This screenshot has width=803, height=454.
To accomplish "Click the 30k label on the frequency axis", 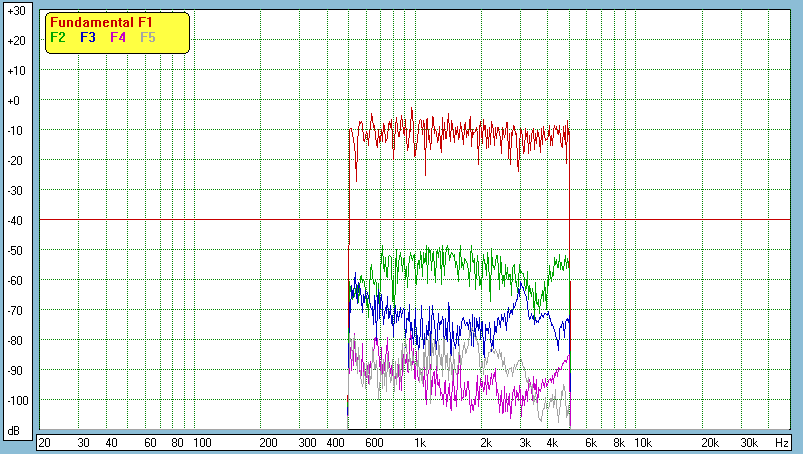I will (x=751, y=442).
